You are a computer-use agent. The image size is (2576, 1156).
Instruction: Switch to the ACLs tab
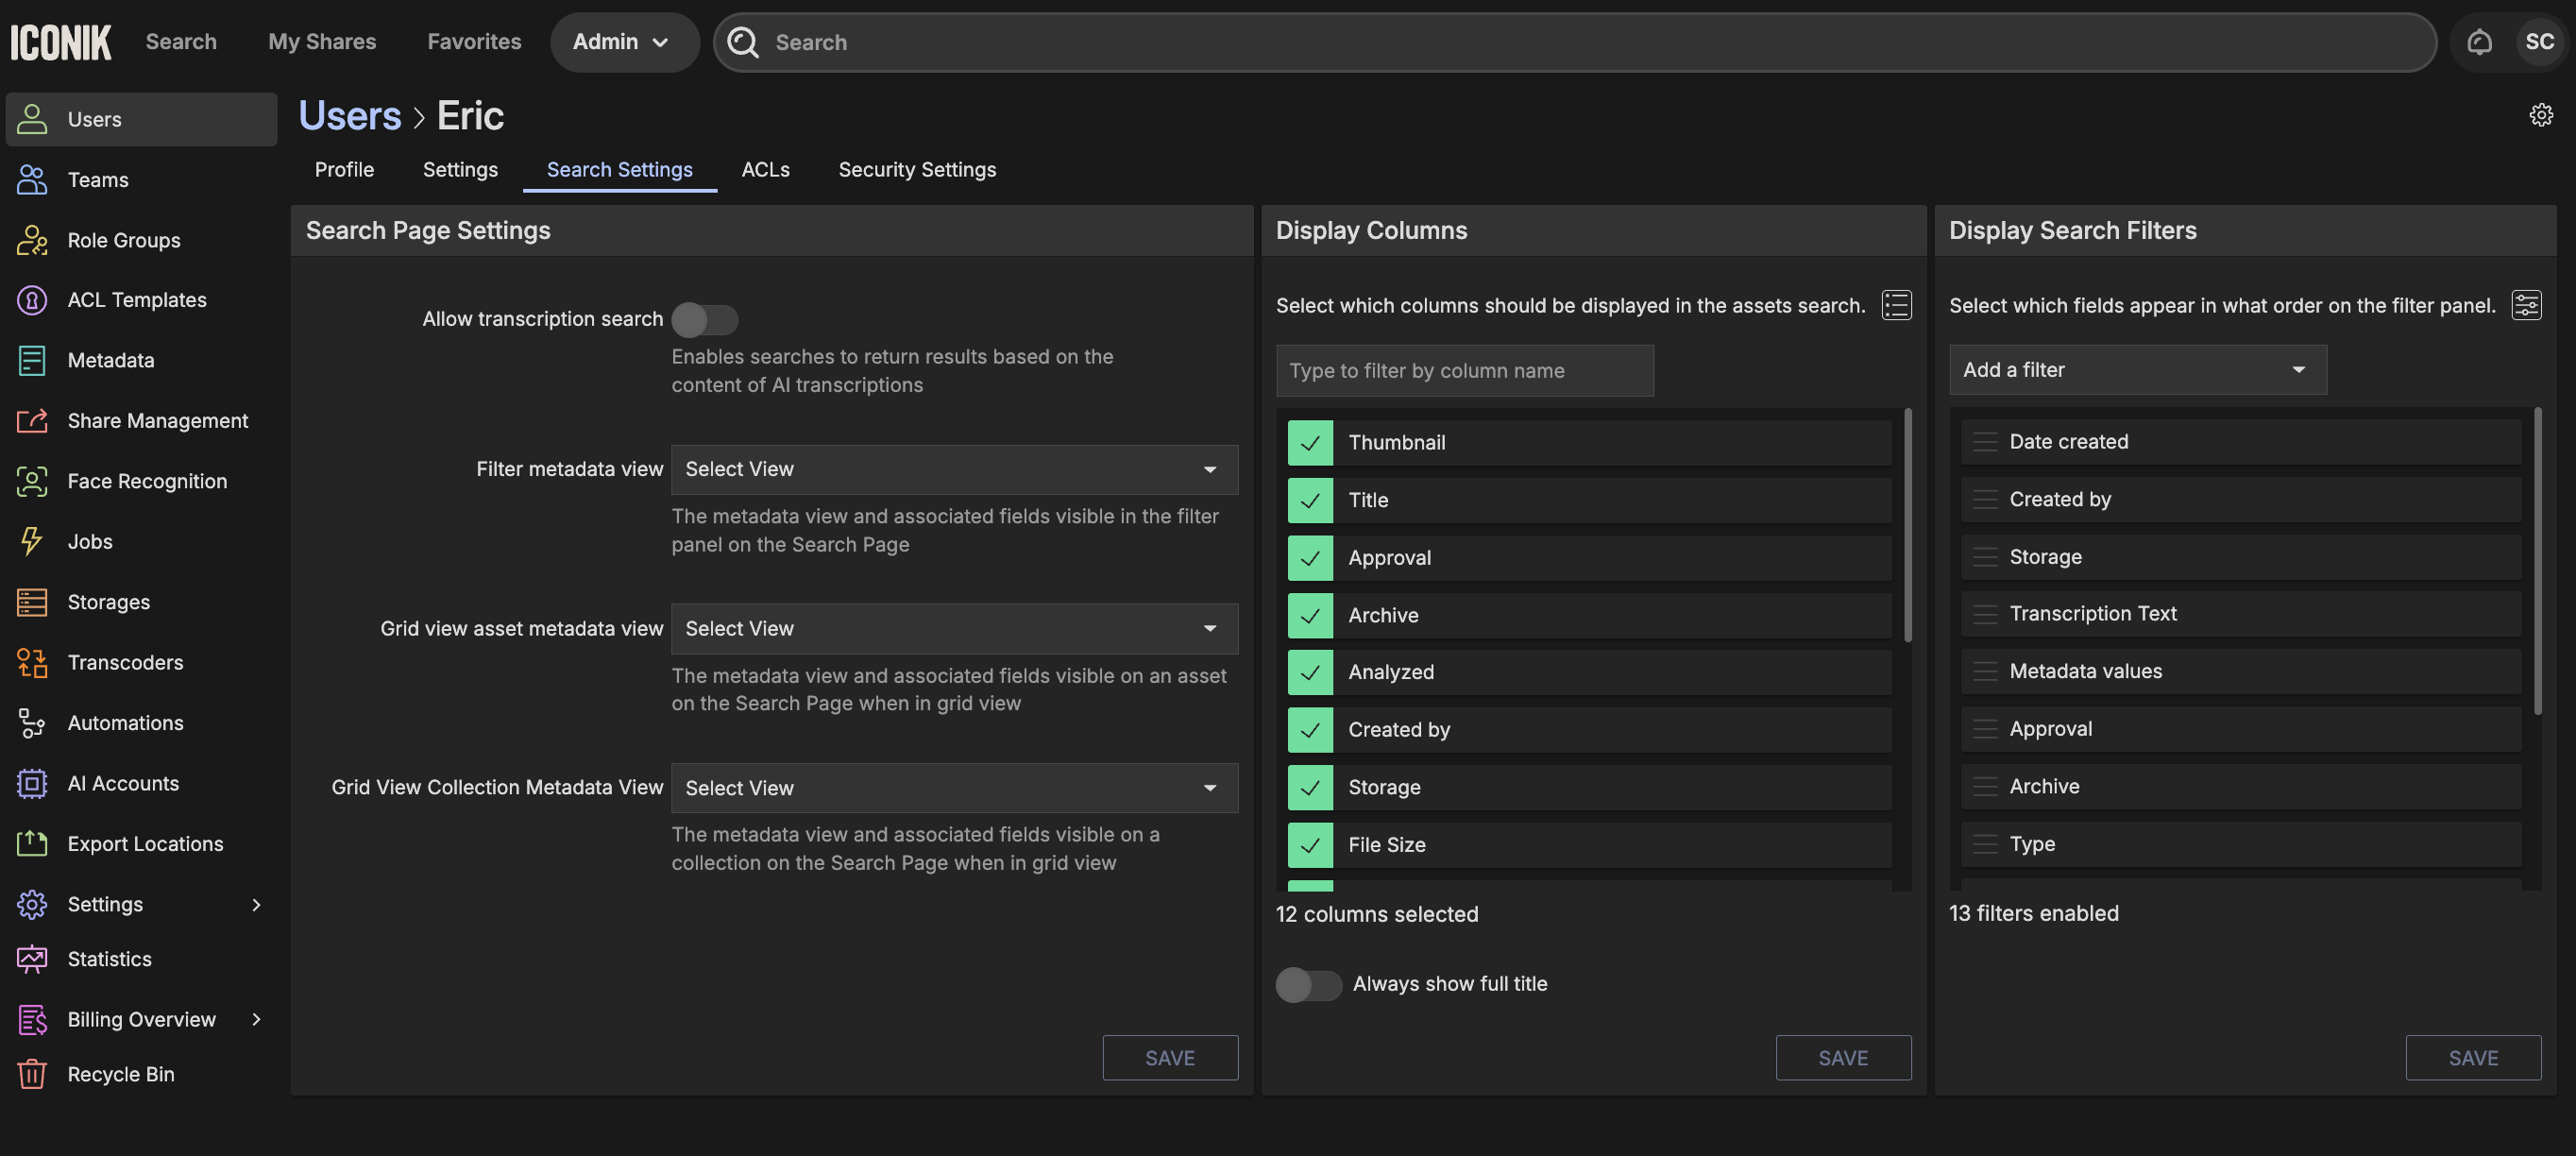(x=765, y=170)
